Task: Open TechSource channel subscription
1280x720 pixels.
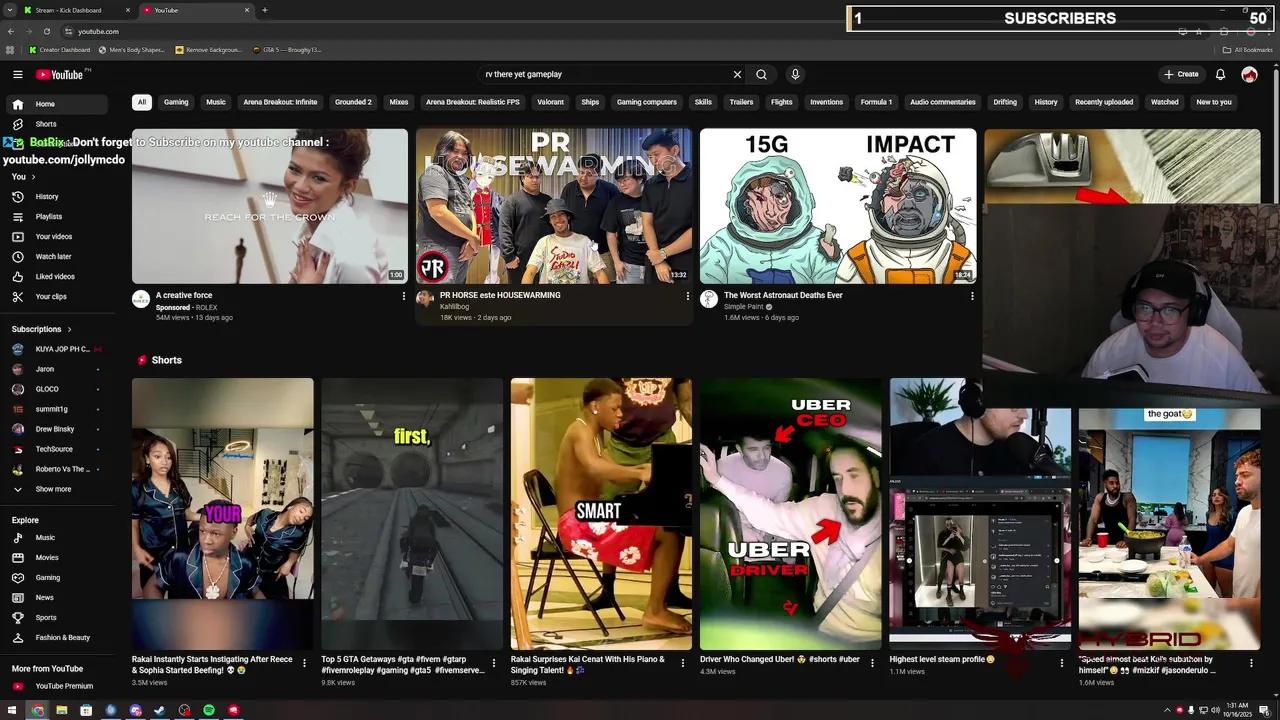Action: tap(56, 449)
